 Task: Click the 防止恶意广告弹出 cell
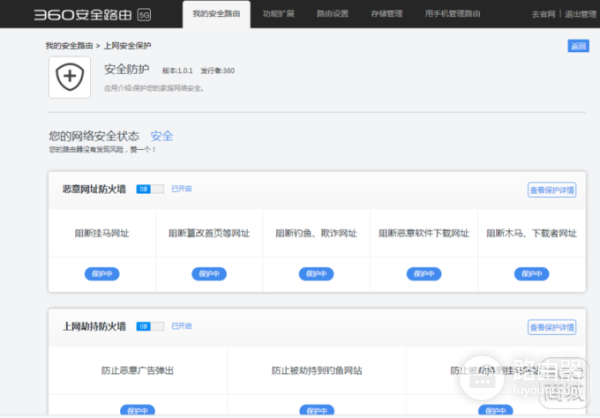[138, 370]
